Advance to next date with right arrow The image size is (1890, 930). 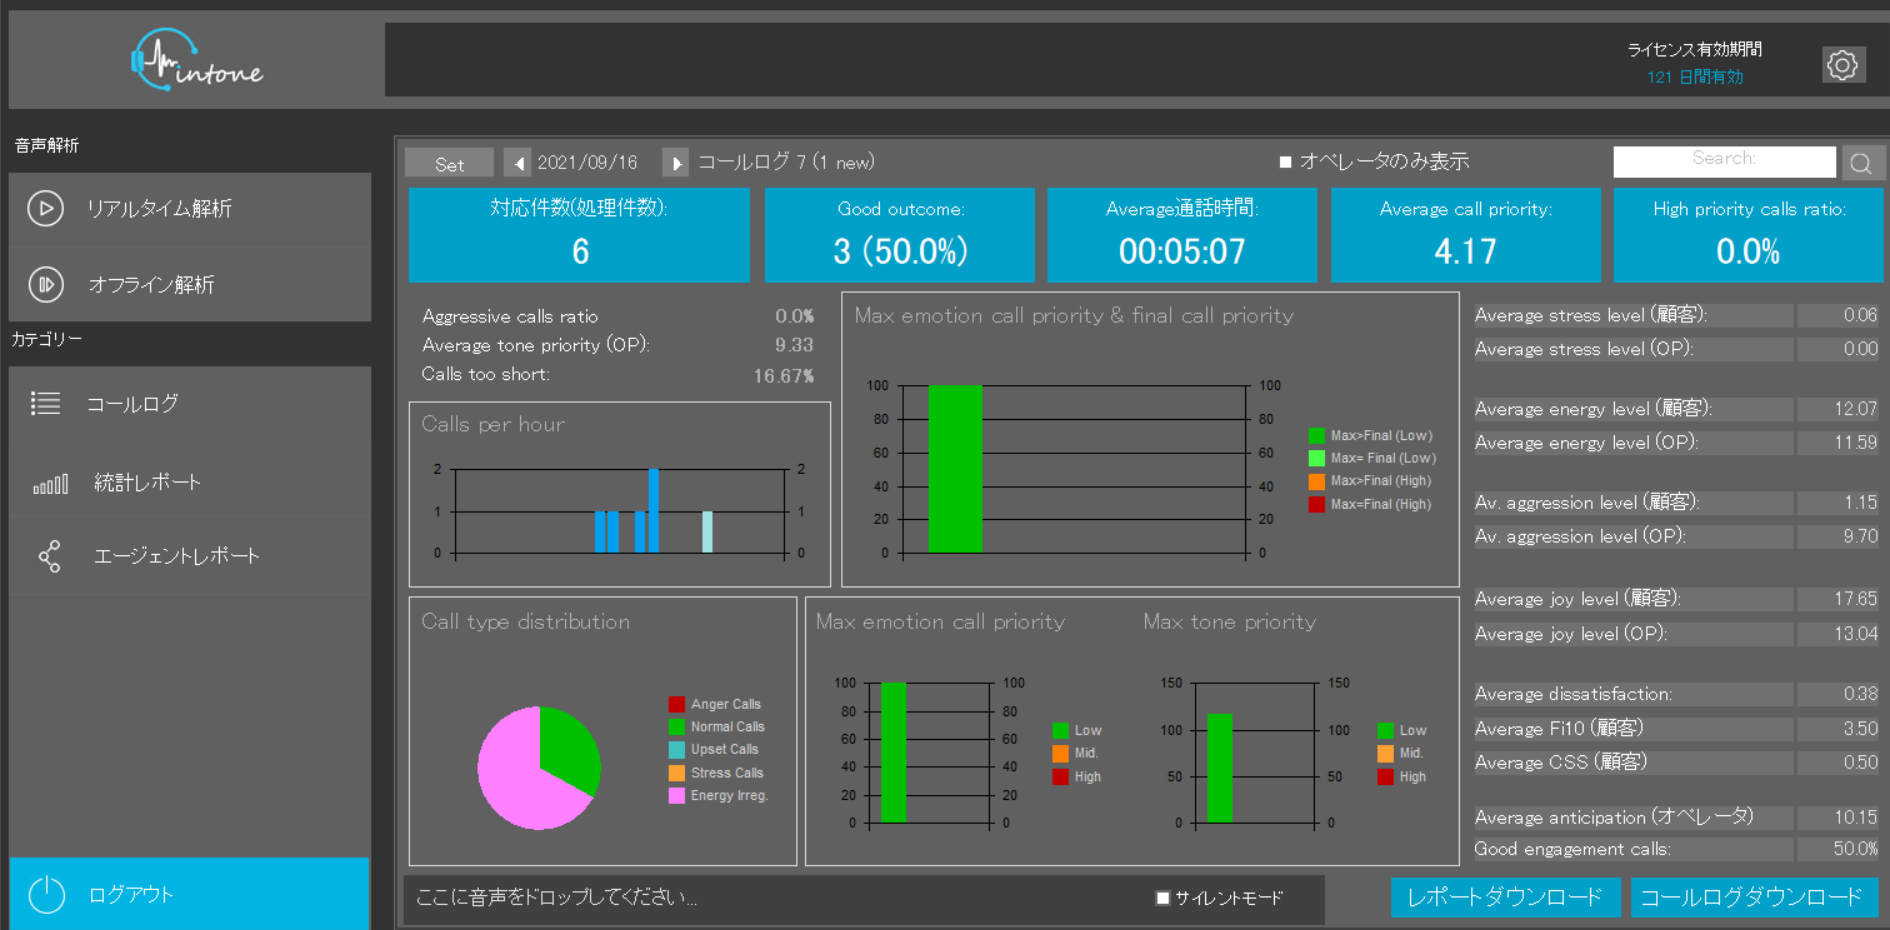[676, 163]
